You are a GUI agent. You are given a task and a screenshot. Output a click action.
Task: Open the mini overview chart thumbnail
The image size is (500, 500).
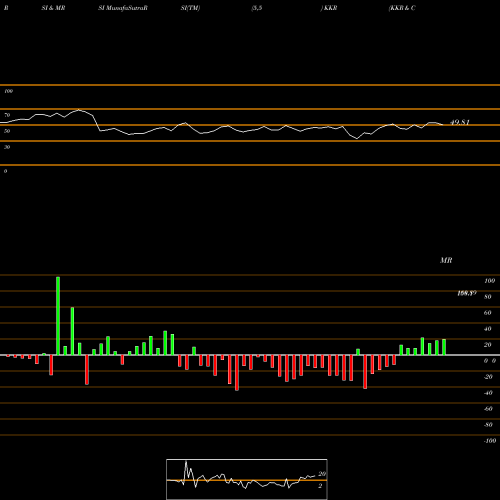point(247,479)
